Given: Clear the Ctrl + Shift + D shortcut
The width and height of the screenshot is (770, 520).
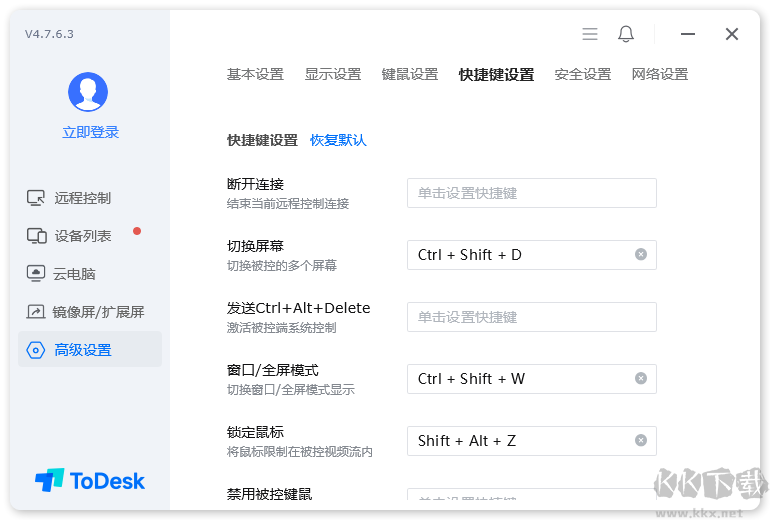Looking at the screenshot, I should click(640, 254).
